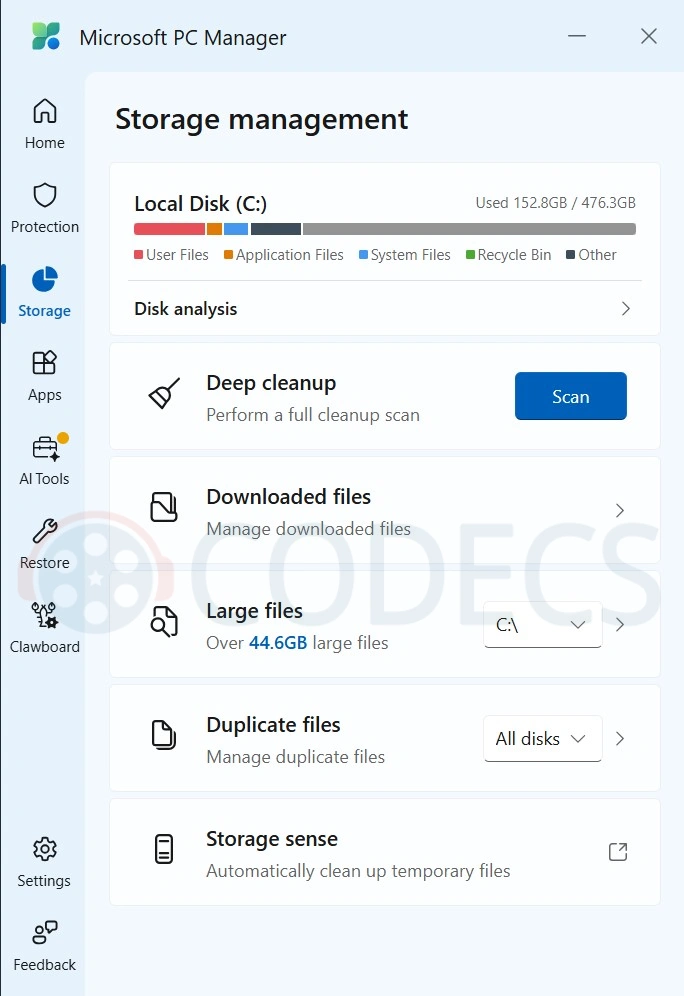
Task: Click the Storage sense device icon
Action: [164, 849]
